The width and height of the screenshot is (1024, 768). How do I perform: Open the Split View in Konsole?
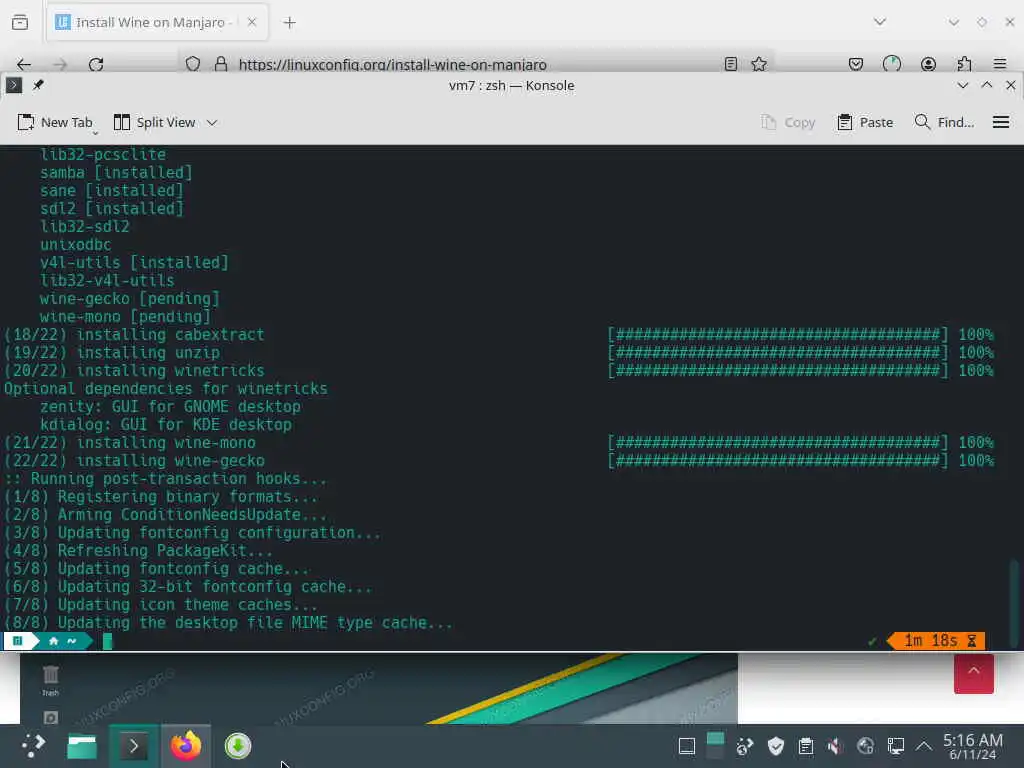[x=155, y=122]
